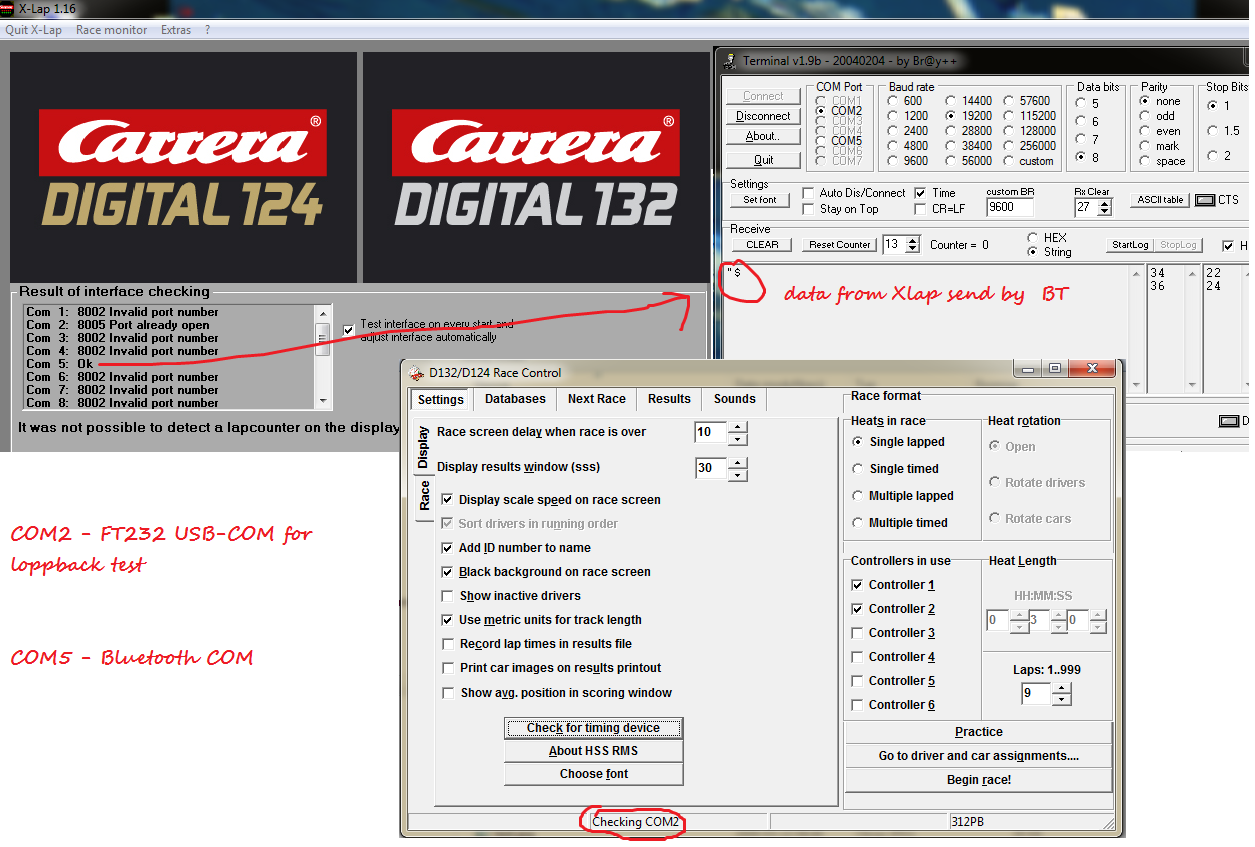Click CLEAR in the Receive section
This screenshot has height=847, width=1255.
(762, 244)
